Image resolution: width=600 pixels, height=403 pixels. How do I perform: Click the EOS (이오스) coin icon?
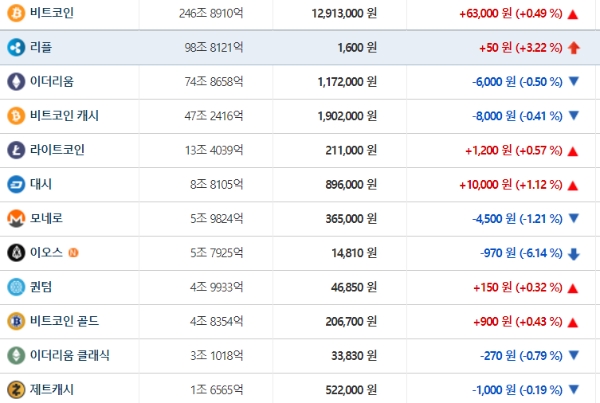click(16, 253)
